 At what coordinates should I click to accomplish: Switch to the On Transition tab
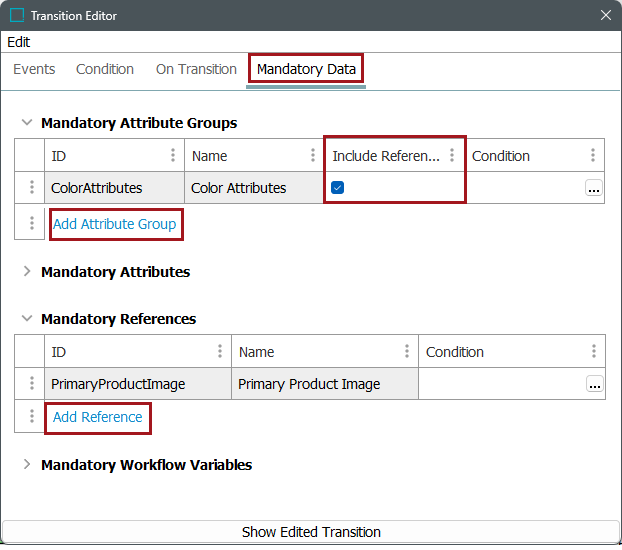196,69
